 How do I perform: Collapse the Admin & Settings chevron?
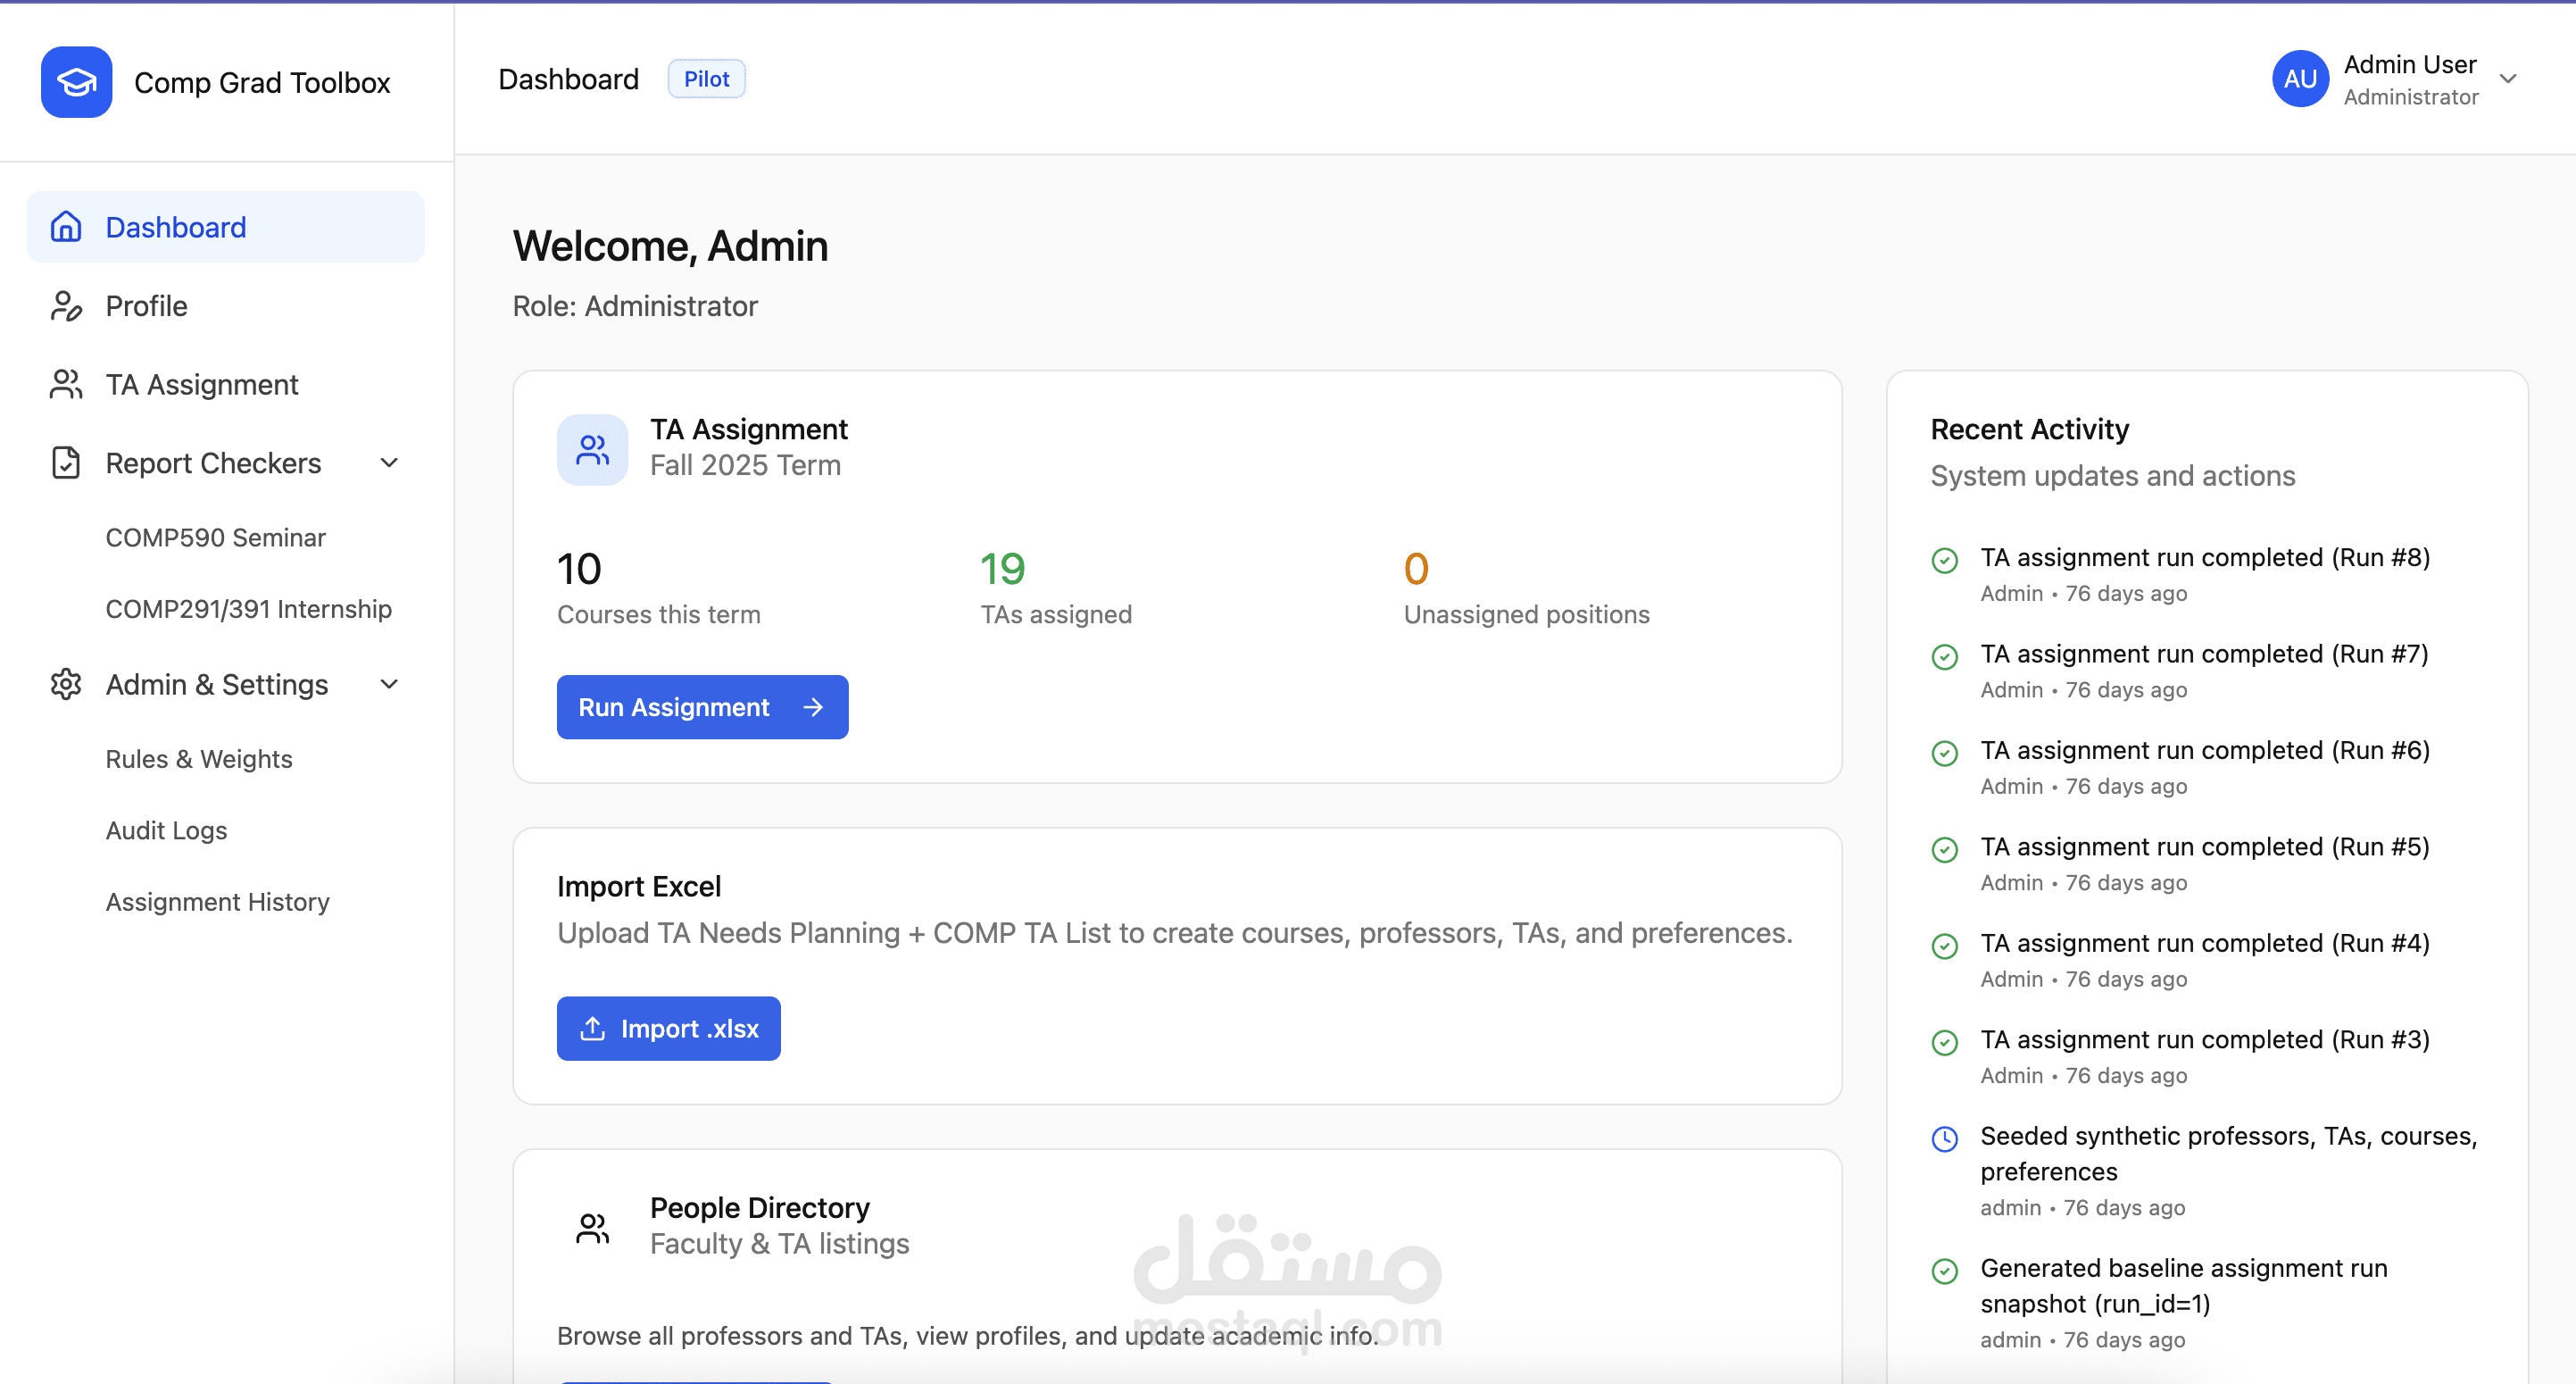[390, 684]
